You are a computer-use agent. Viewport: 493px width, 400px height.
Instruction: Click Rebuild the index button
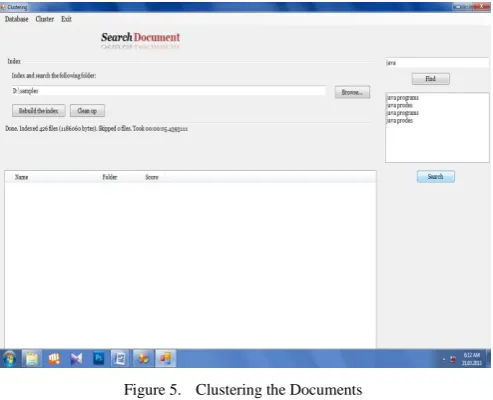click(x=39, y=111)
